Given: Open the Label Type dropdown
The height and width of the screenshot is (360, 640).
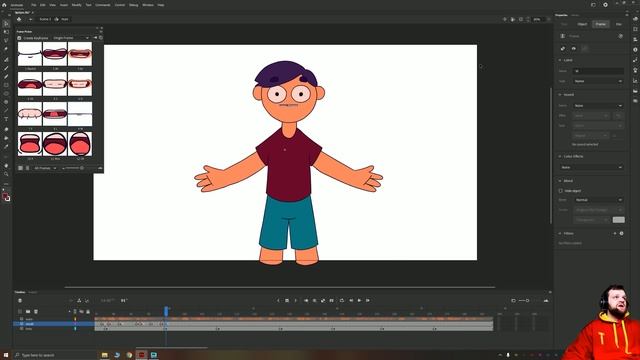Looking at the screenshot, I should 598,81.
